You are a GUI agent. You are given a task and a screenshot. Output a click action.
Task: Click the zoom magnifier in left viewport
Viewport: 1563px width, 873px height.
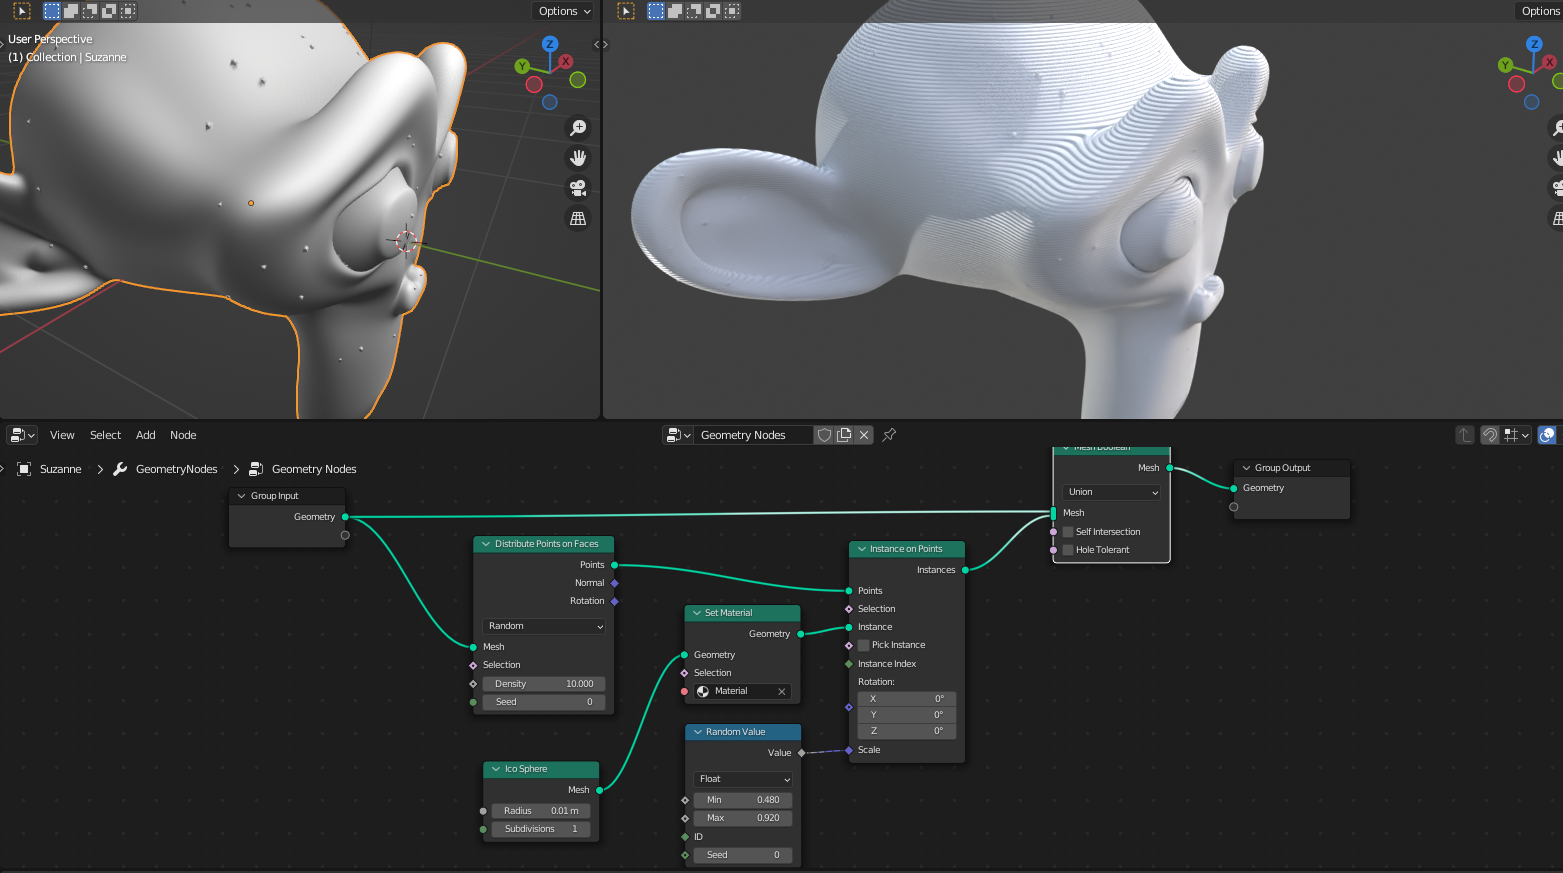[x=578, y=128]
